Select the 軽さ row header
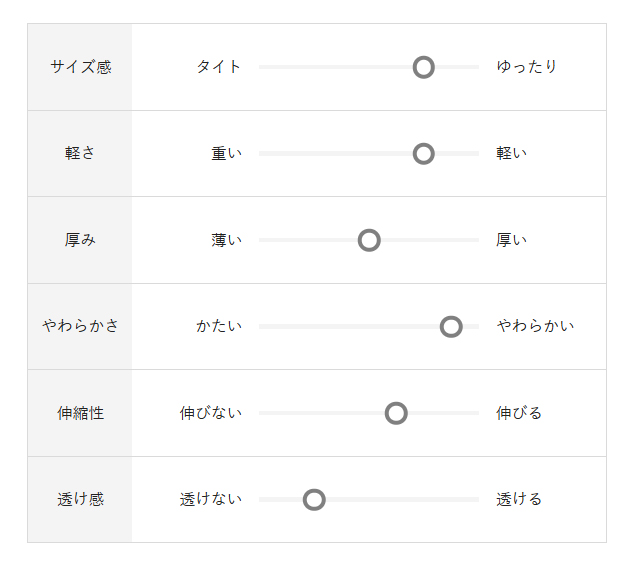Screen dimensions: 631x567 [80, 154]
